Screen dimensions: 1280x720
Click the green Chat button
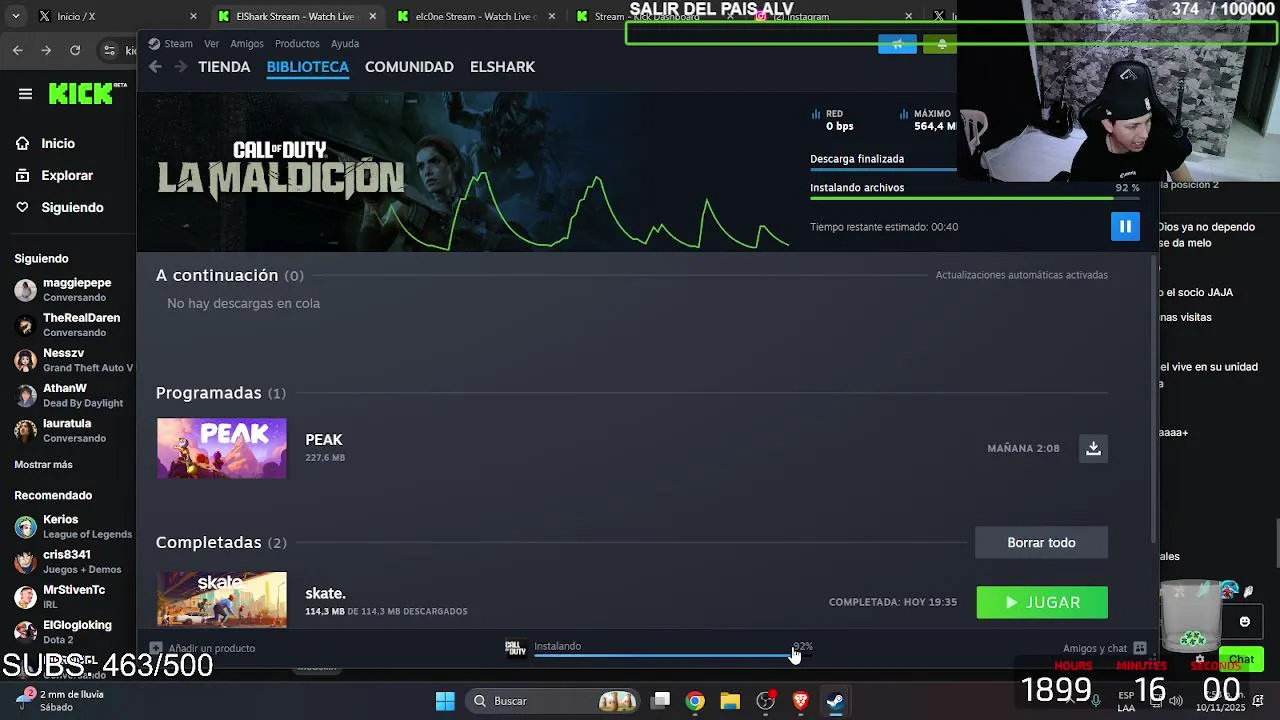click(x=1241, y=659)
